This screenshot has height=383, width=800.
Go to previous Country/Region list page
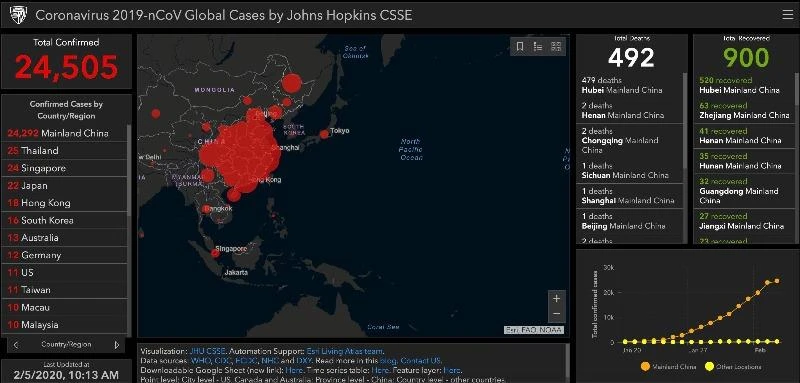[16, 345]
